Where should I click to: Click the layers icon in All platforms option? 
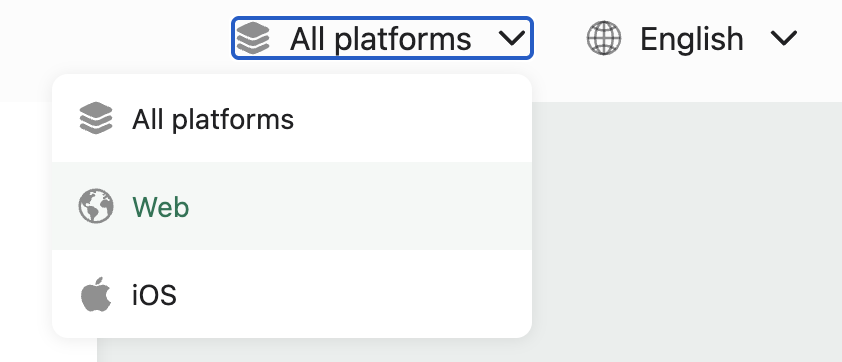pos(96,118)
